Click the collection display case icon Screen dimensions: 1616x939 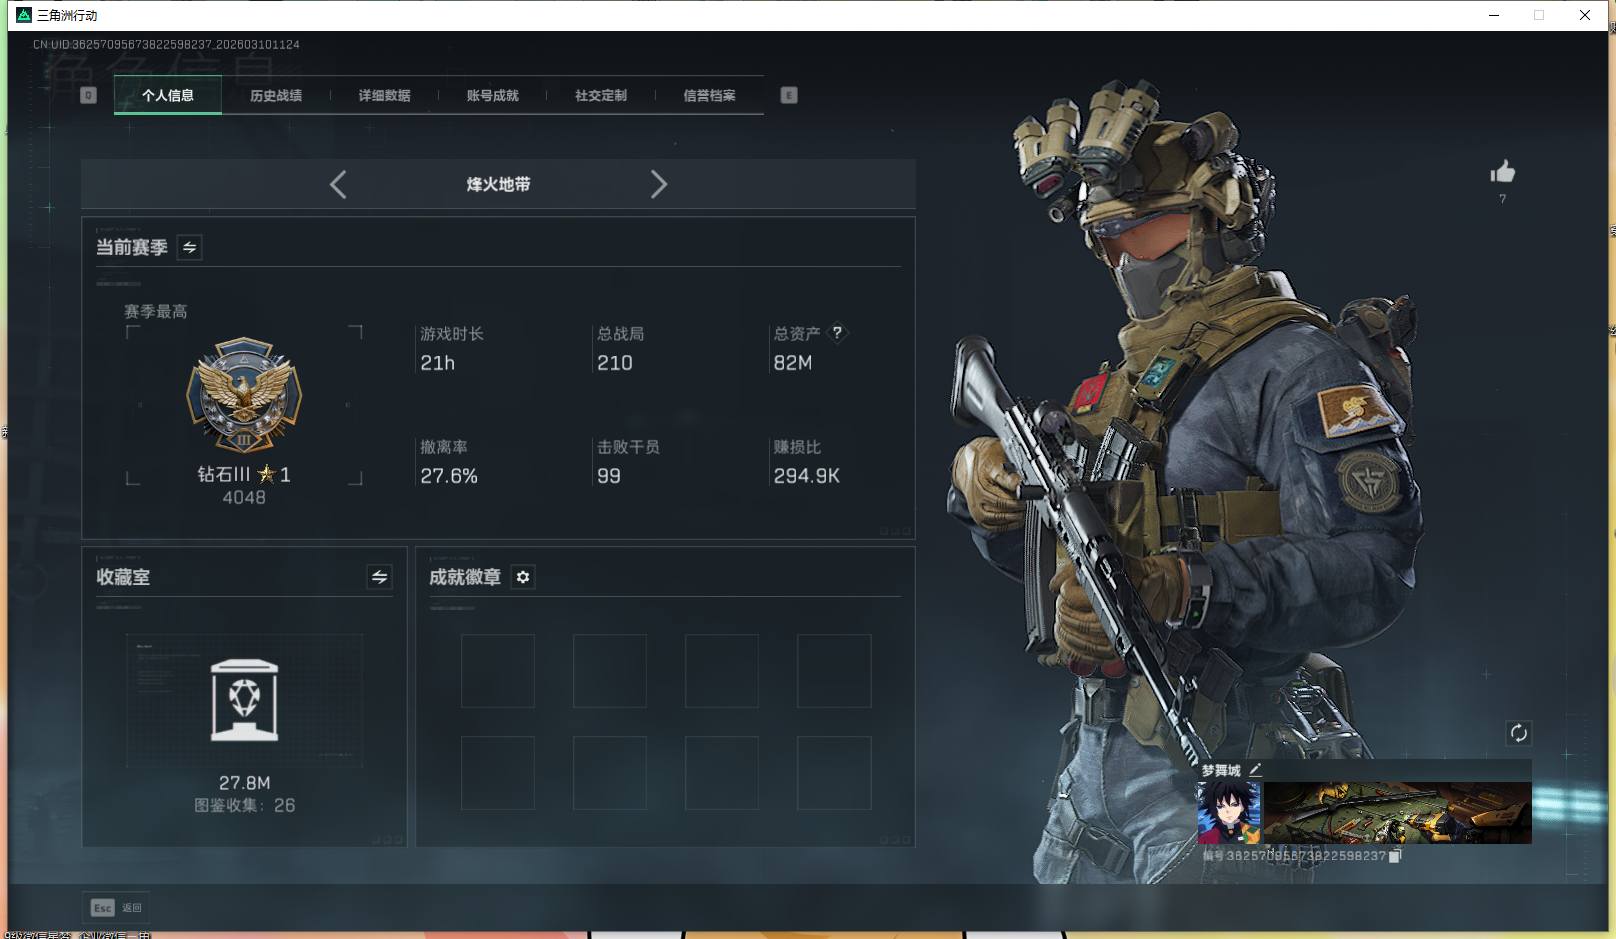244,700
